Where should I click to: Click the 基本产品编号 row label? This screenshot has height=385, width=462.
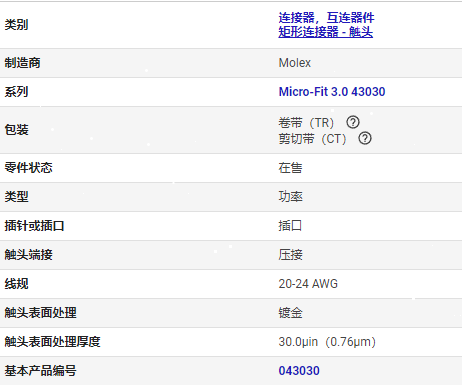(x=40, y=371)
